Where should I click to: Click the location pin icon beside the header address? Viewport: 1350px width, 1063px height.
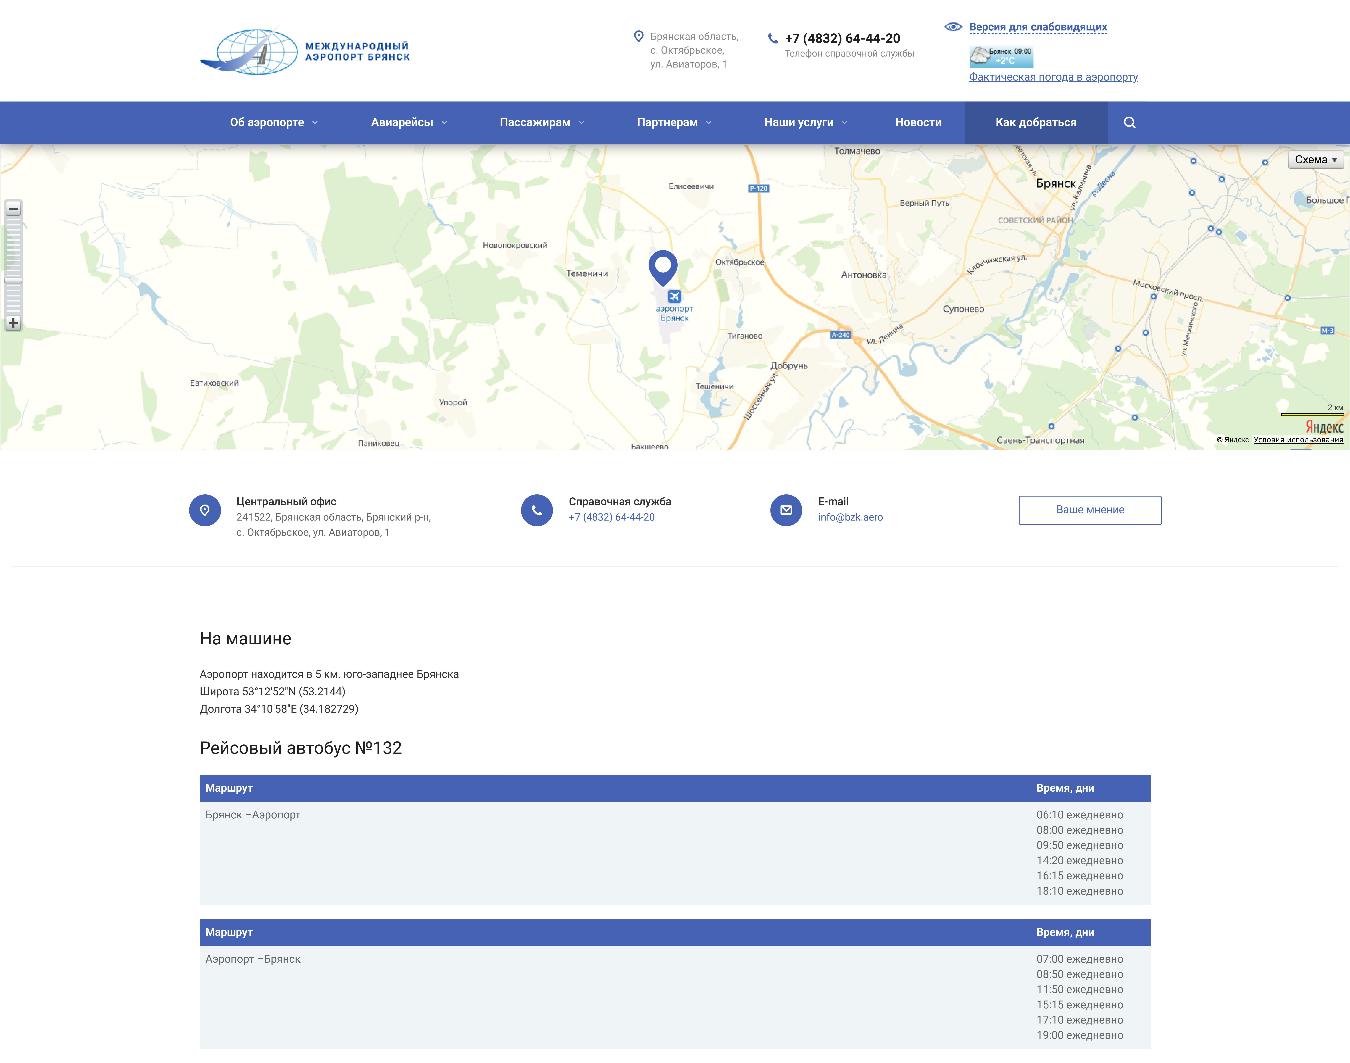[639, 37]
